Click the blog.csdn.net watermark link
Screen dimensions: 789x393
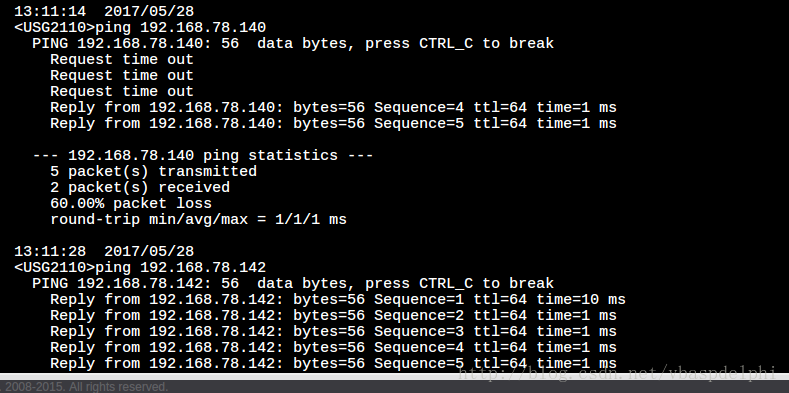click(x=617, y=373)
